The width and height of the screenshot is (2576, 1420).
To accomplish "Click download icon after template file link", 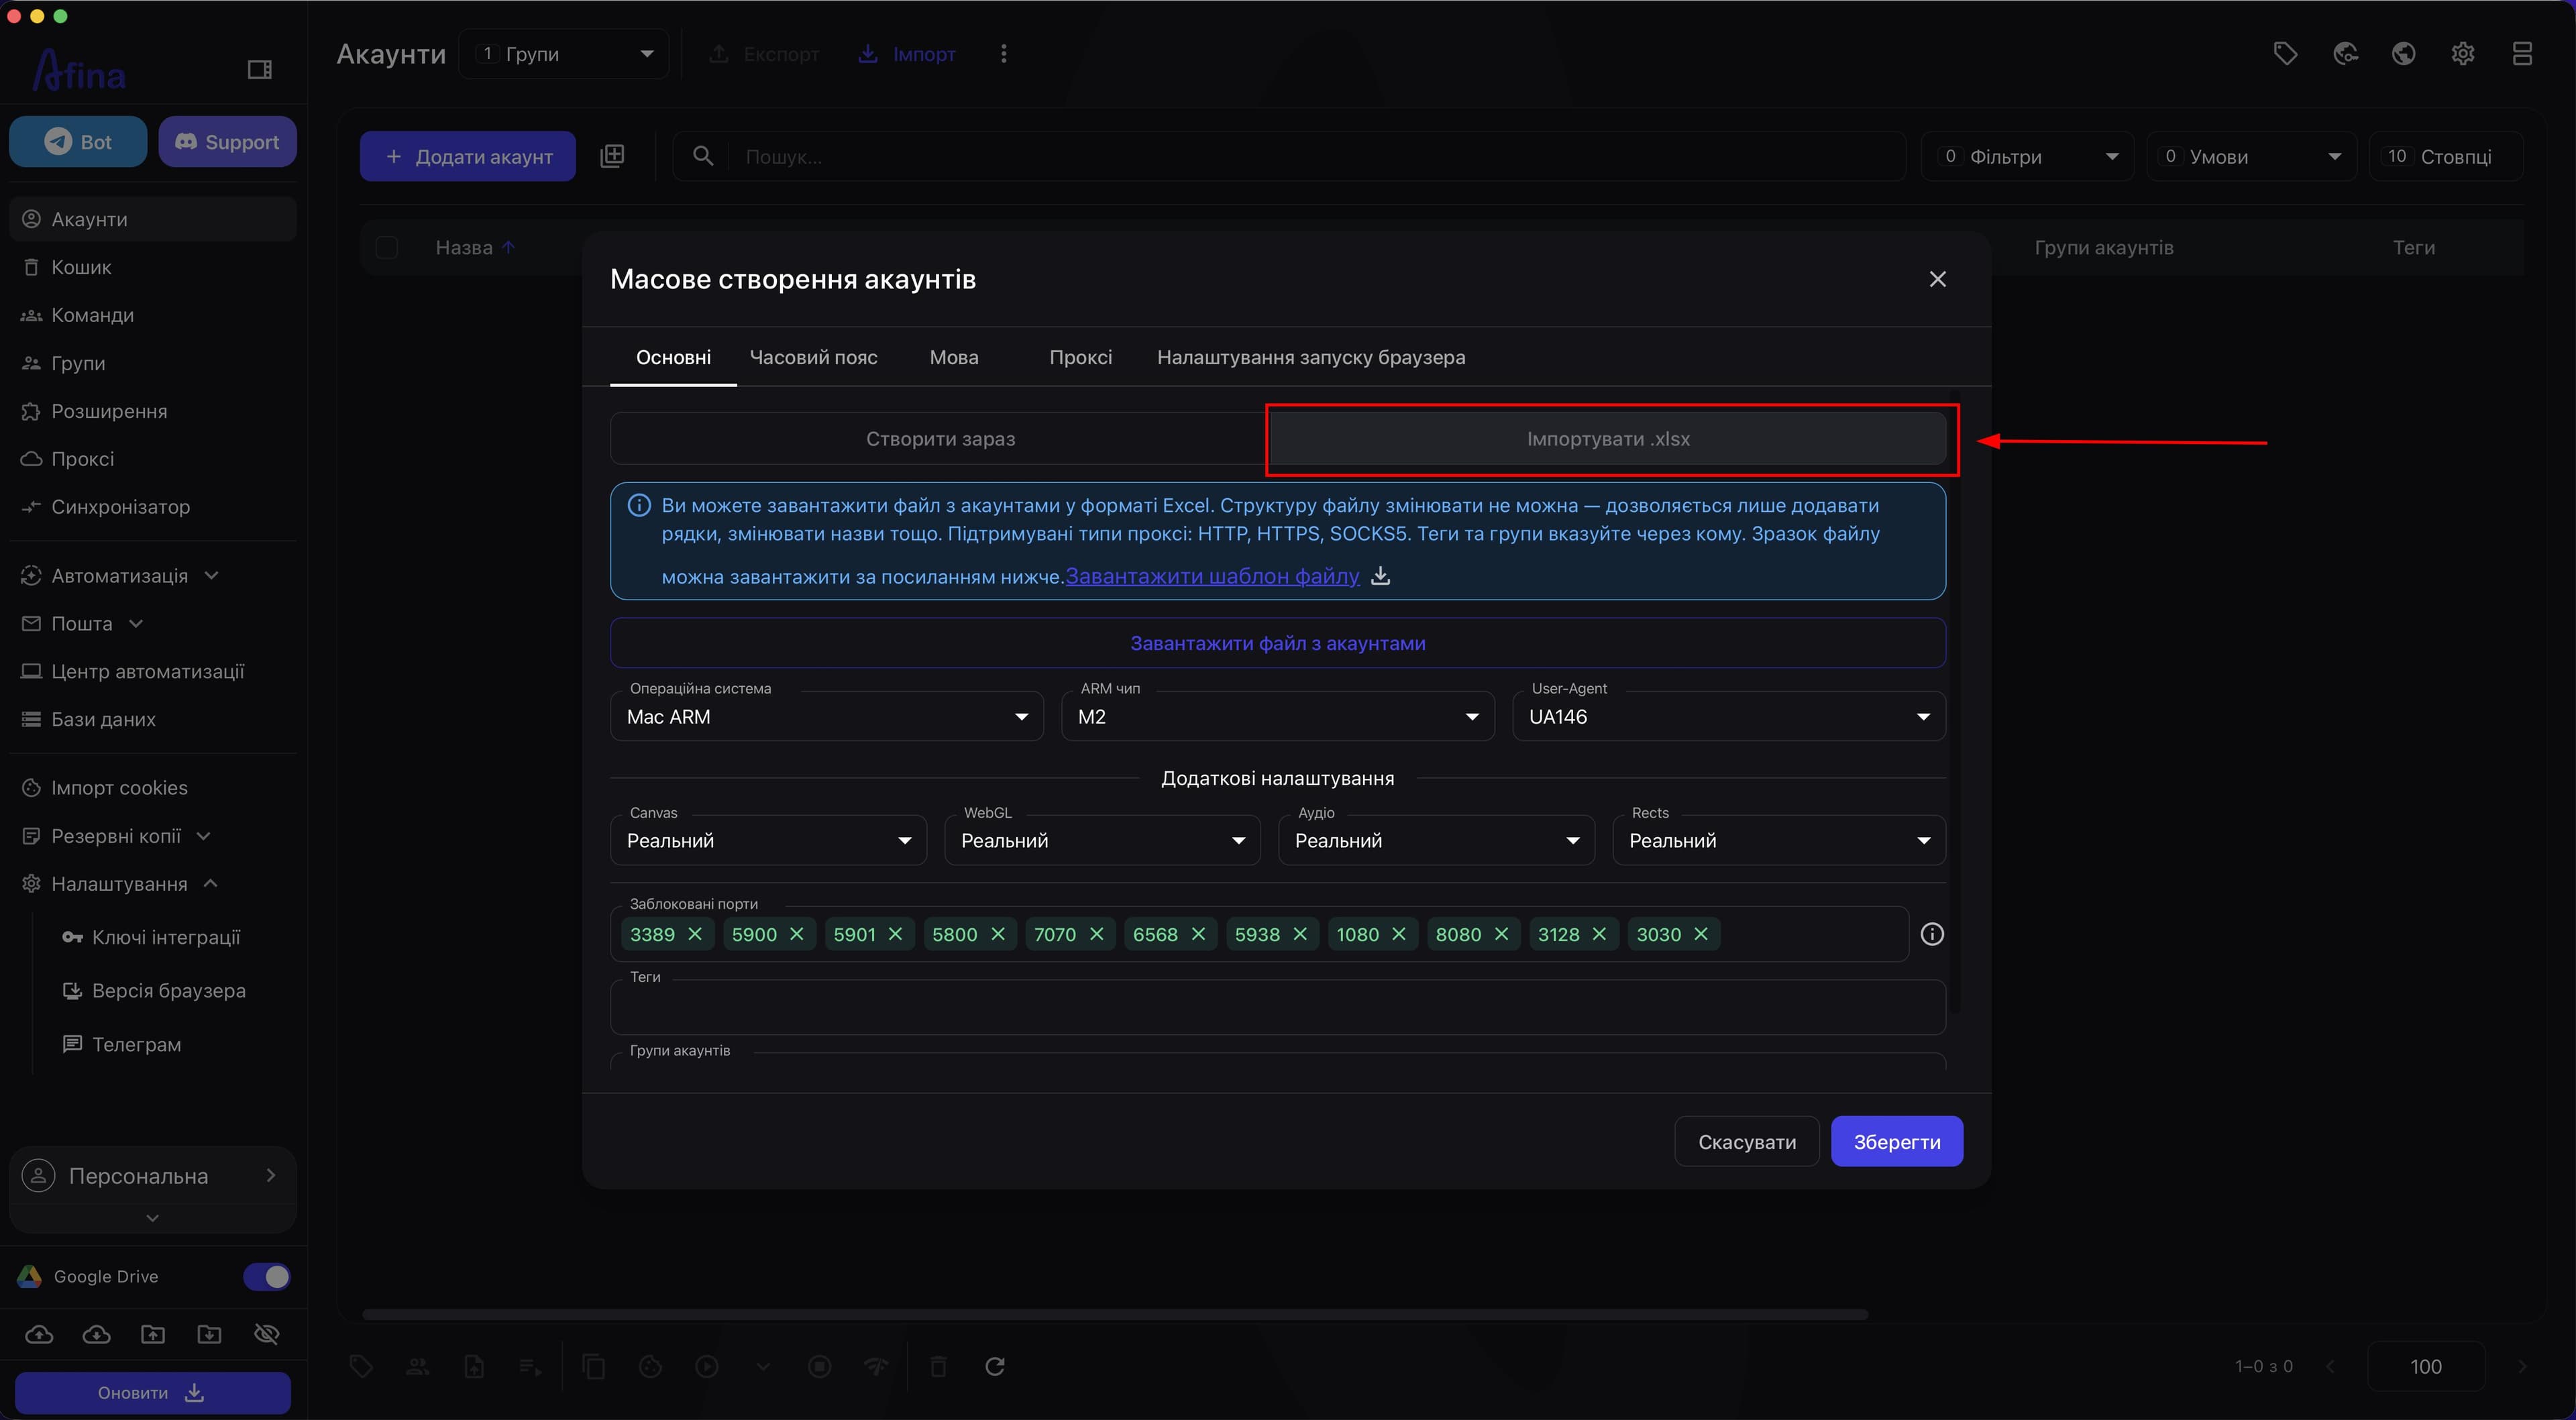I will (1380, 576).
